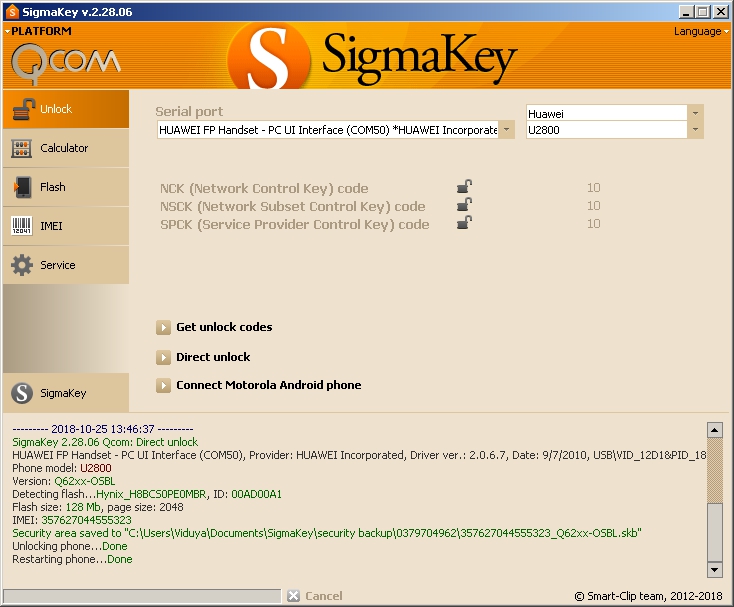This screenshot has width=734, height=607.
Task: Click the log scrollbar down arrow
Action: point(714,570)
